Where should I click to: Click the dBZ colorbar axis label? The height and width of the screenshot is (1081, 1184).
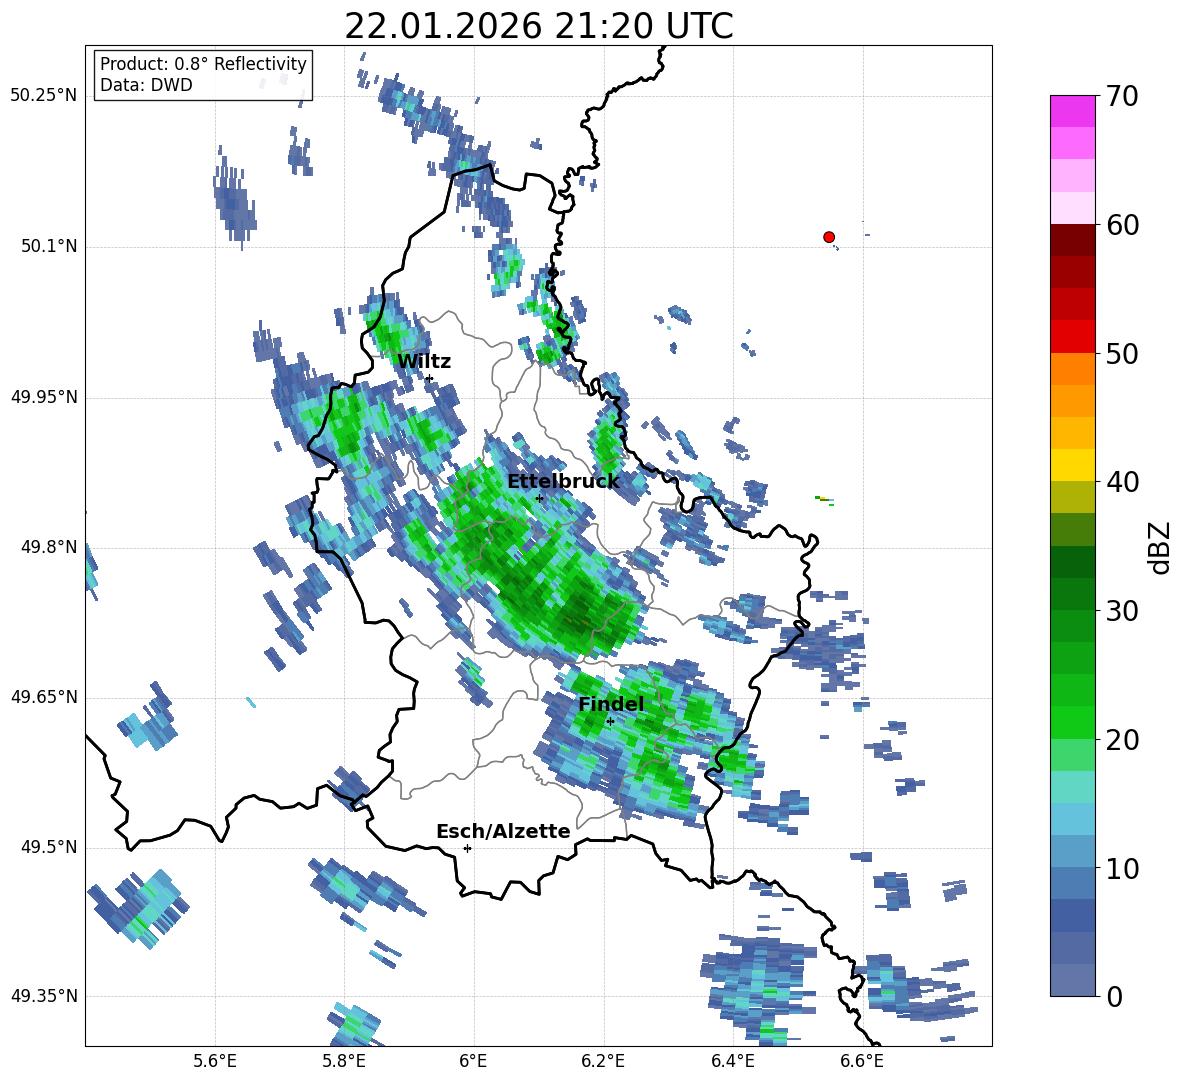pyautogui.click(x=1161, y=547)
